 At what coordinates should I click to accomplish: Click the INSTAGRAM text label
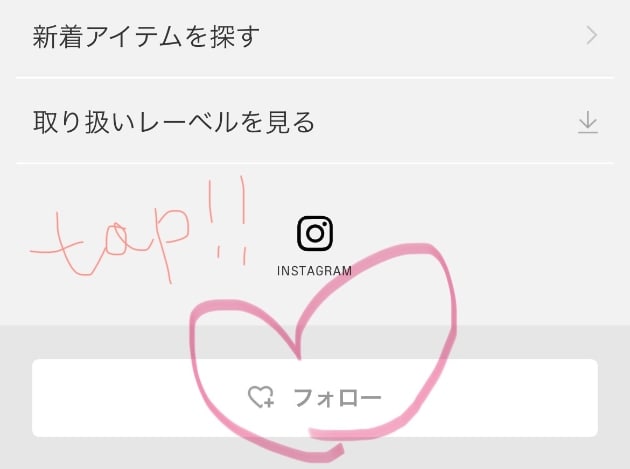315,271
